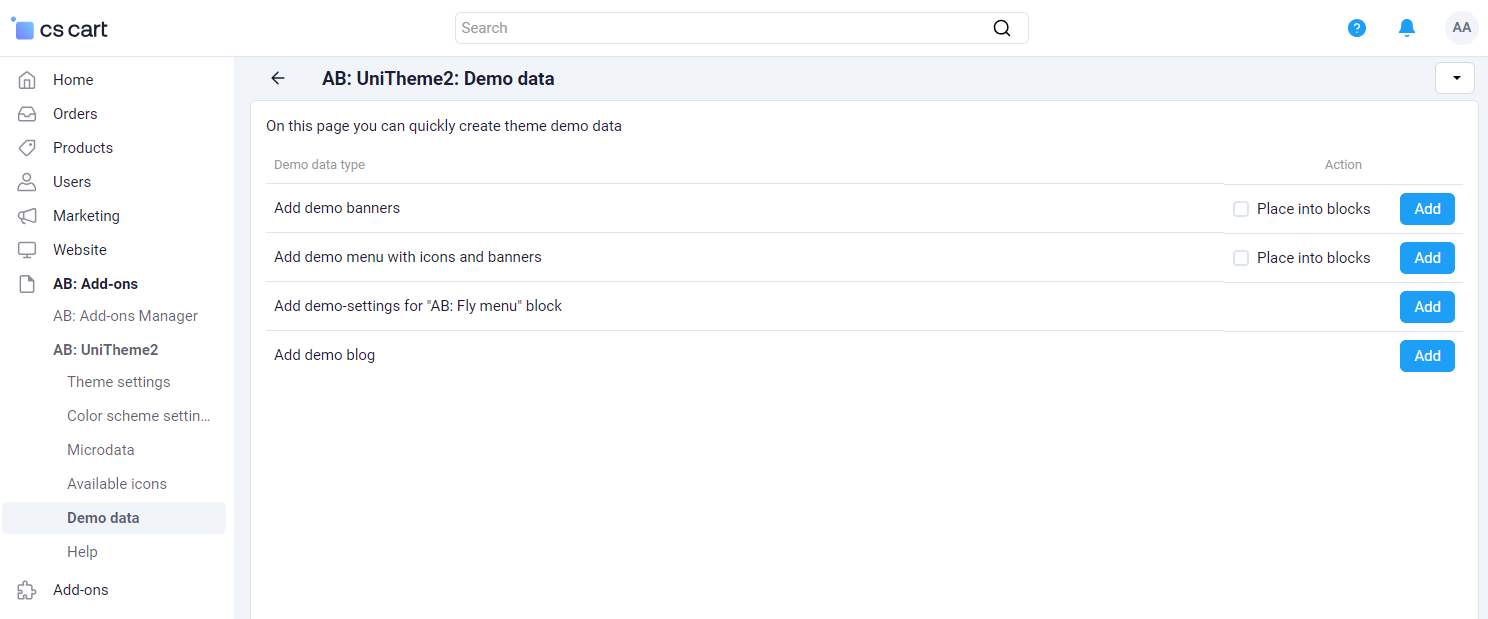Click the Website monitor icon

click(27, 250)
